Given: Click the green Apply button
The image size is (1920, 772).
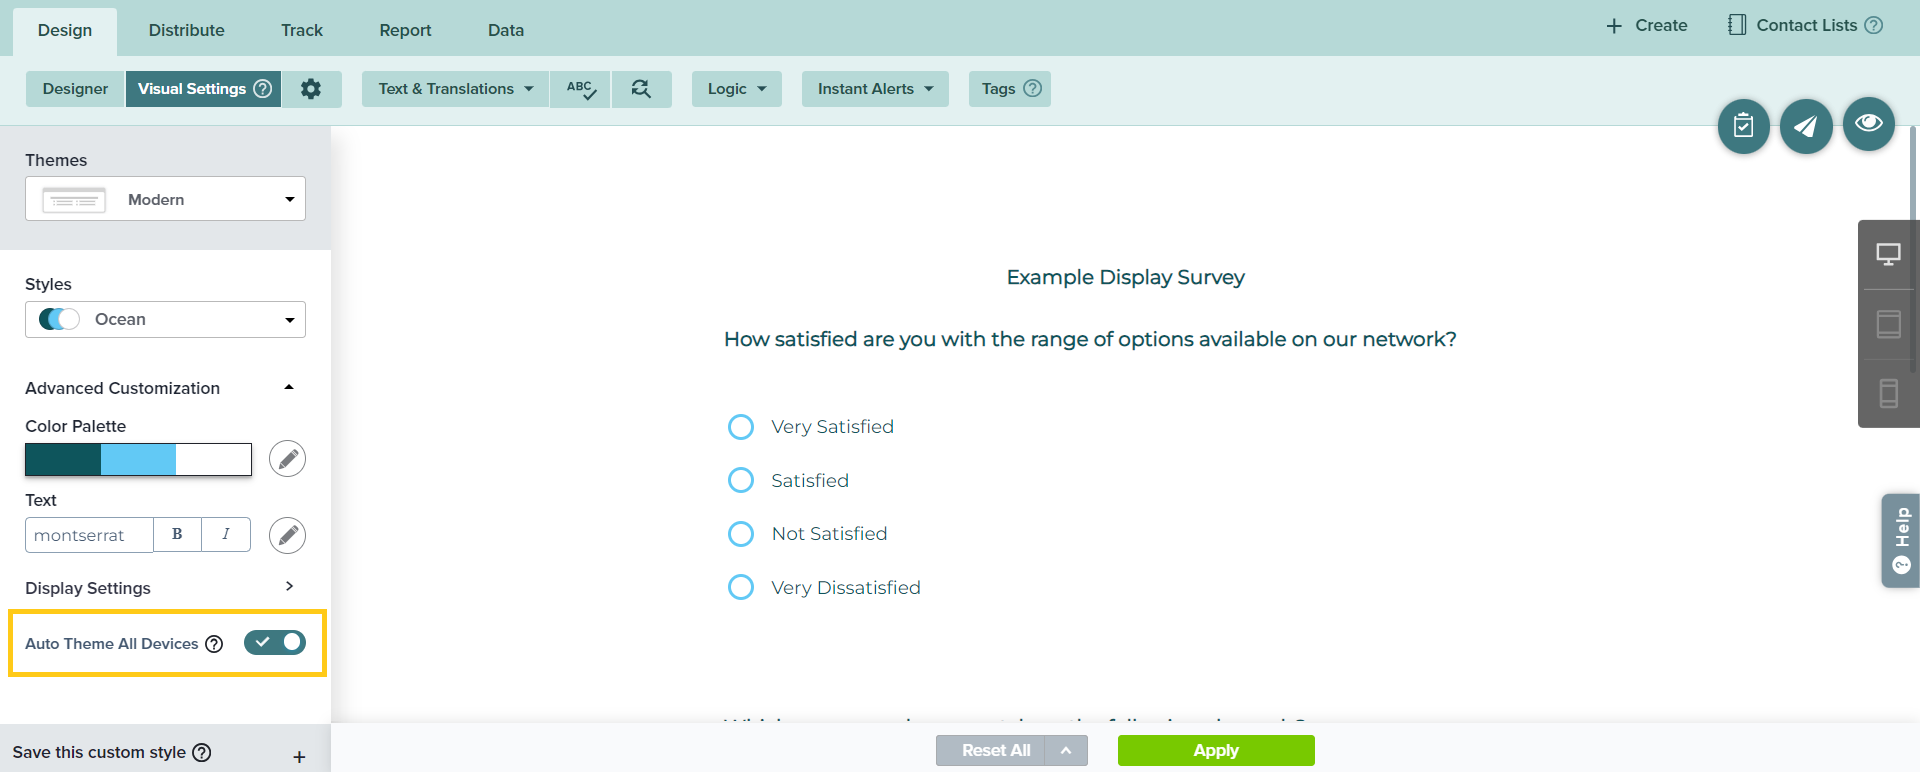Looking at the screenshot, I should coord(1215,750).
